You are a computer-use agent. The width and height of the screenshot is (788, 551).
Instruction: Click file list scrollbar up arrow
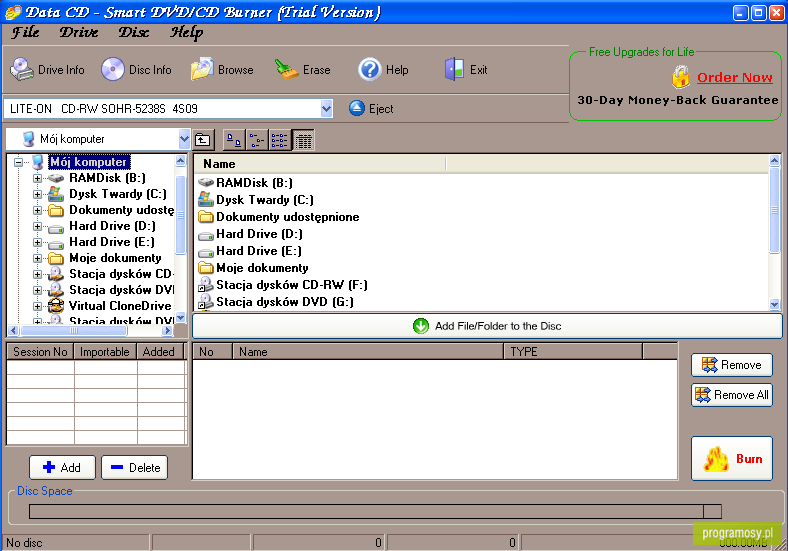[x=774, y=161]
